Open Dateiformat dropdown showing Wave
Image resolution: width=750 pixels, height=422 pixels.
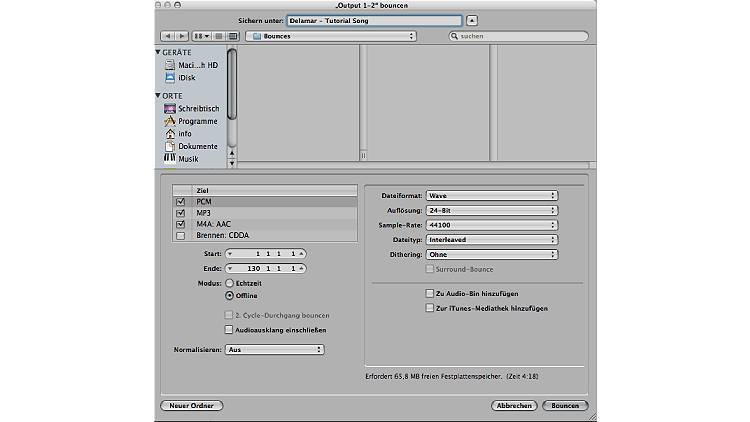[x=492, y=196]
